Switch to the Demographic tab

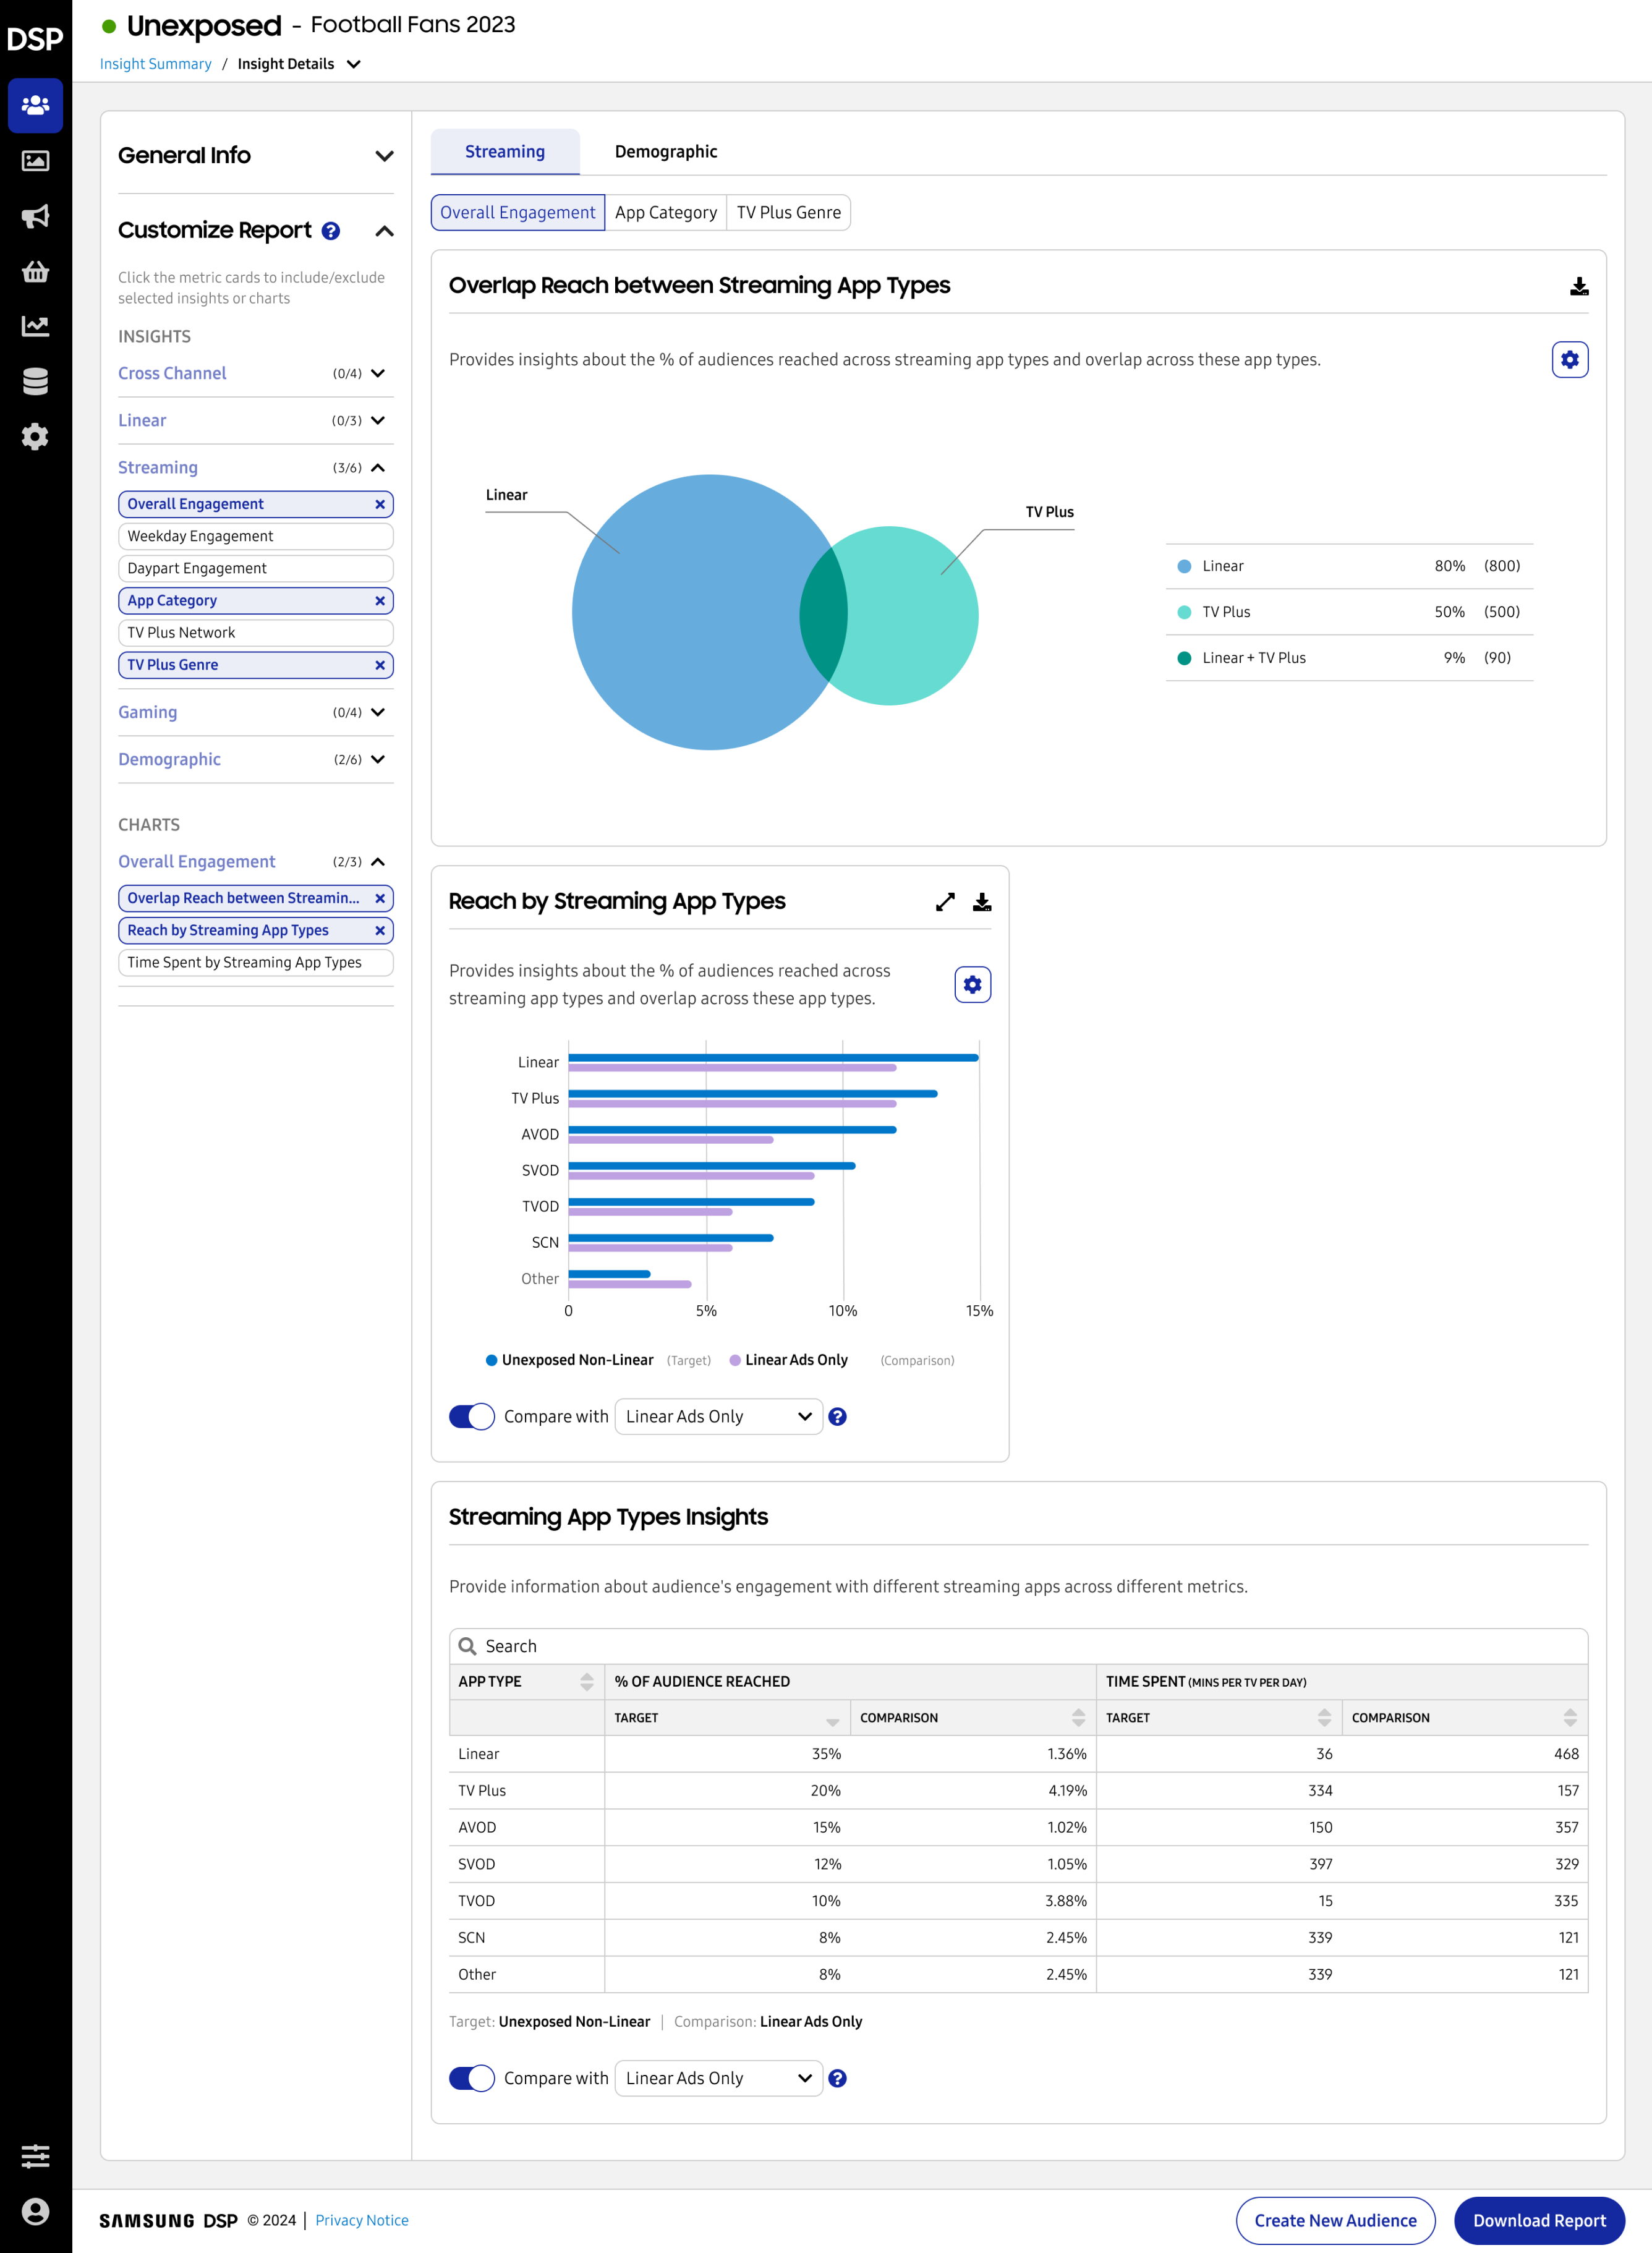point(665,152)
